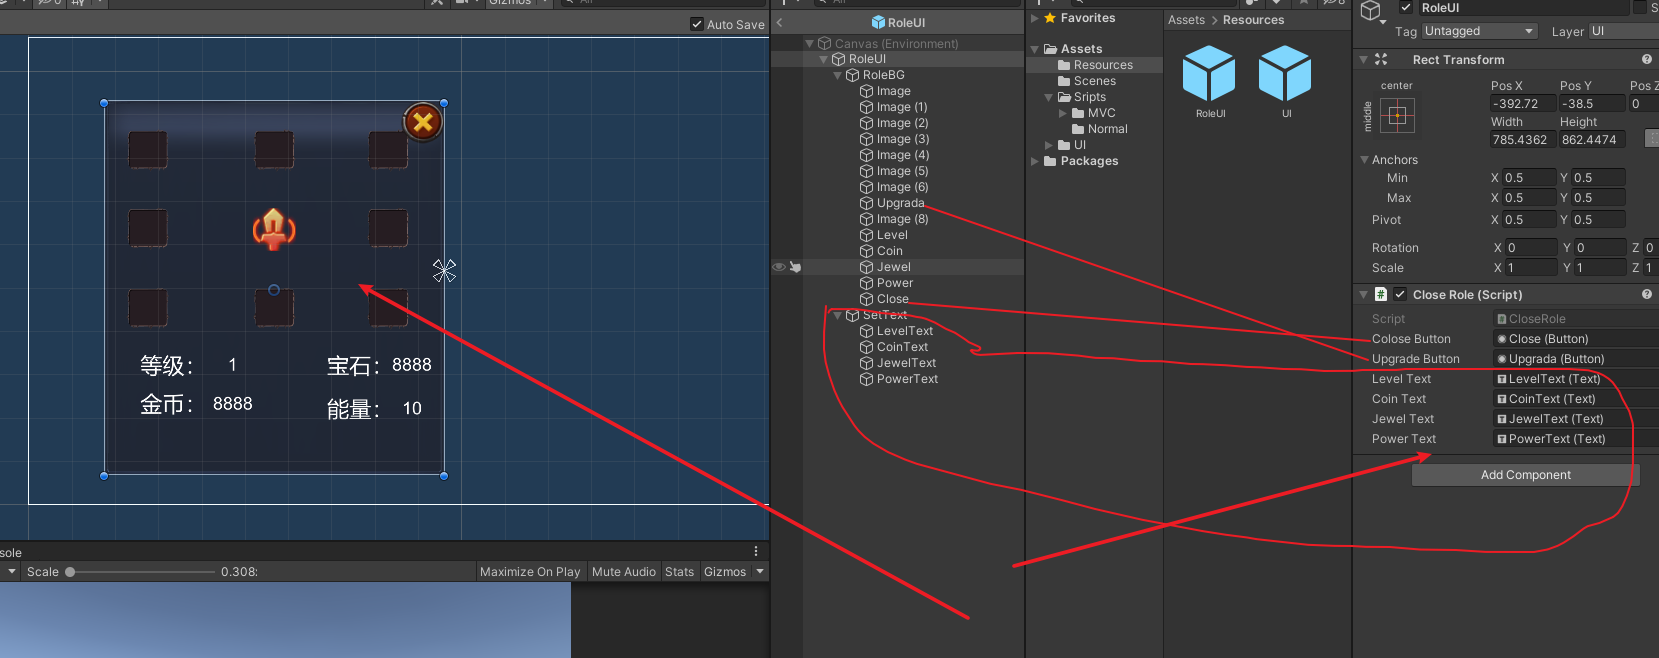Image resolution: width=1659 pixels, height=658 pixels.
Task: Click the Upgrade Button object picker field
Action: coord(1576,359)
